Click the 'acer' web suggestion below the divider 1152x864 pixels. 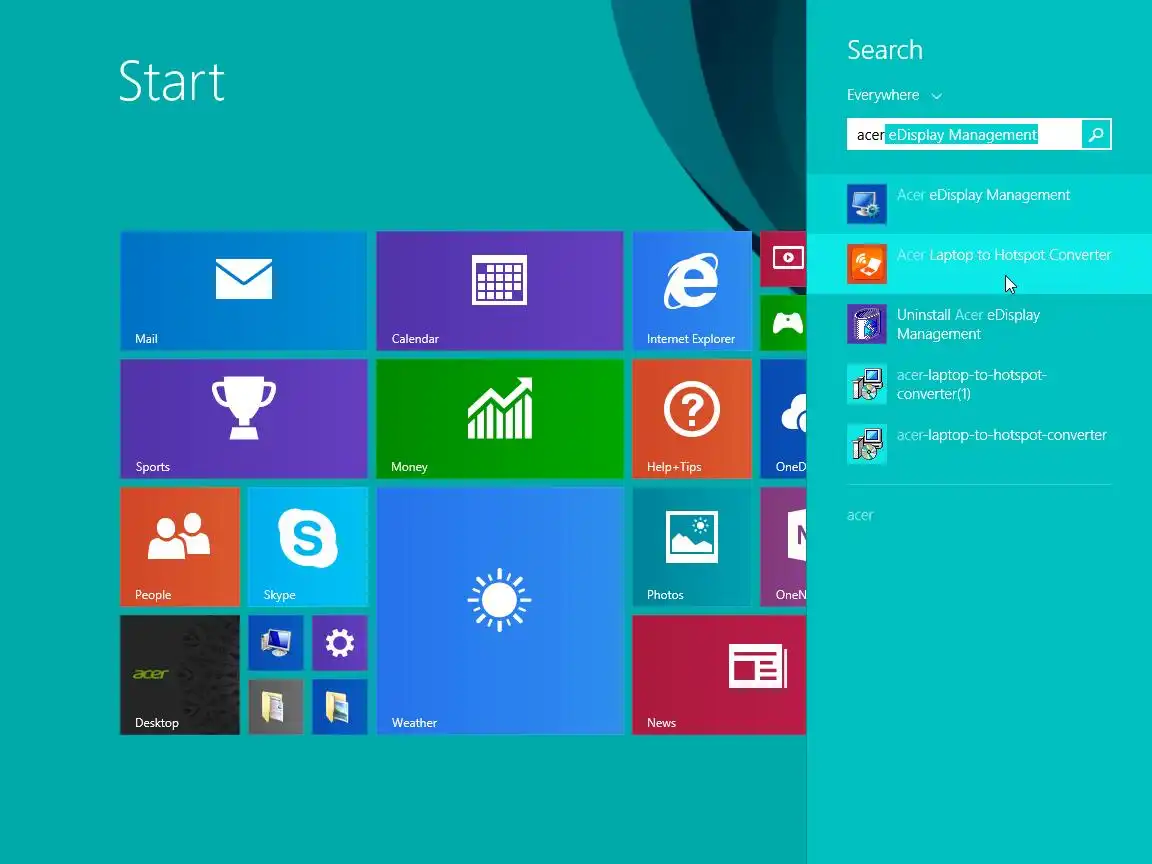tap(860, 515)
